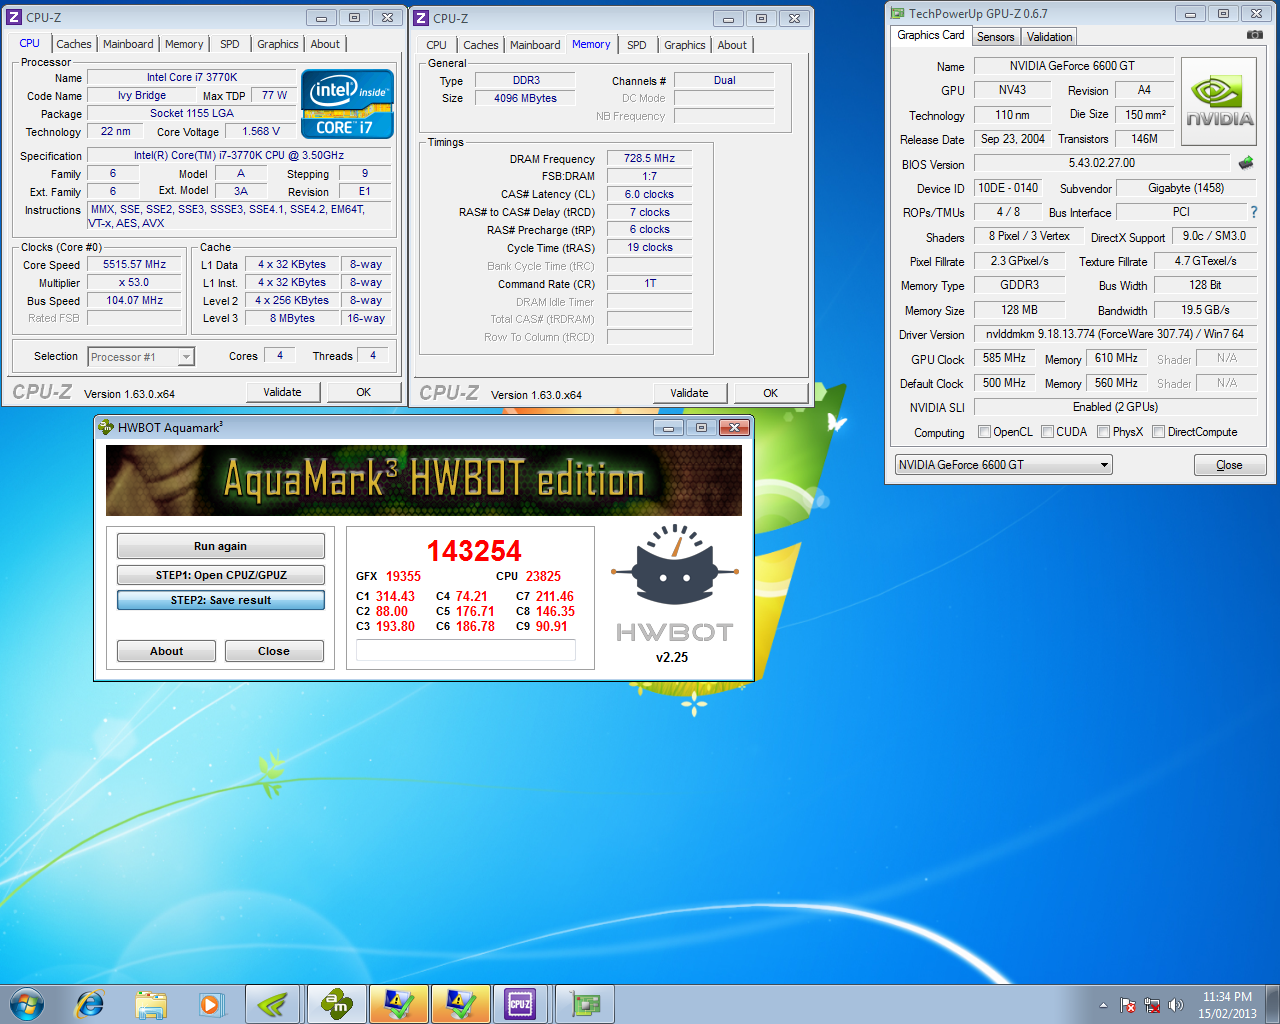This screenshot has height=1024, width=1280.
Task: Toggle the CUDA checkbox
Action: point(1047,432)
